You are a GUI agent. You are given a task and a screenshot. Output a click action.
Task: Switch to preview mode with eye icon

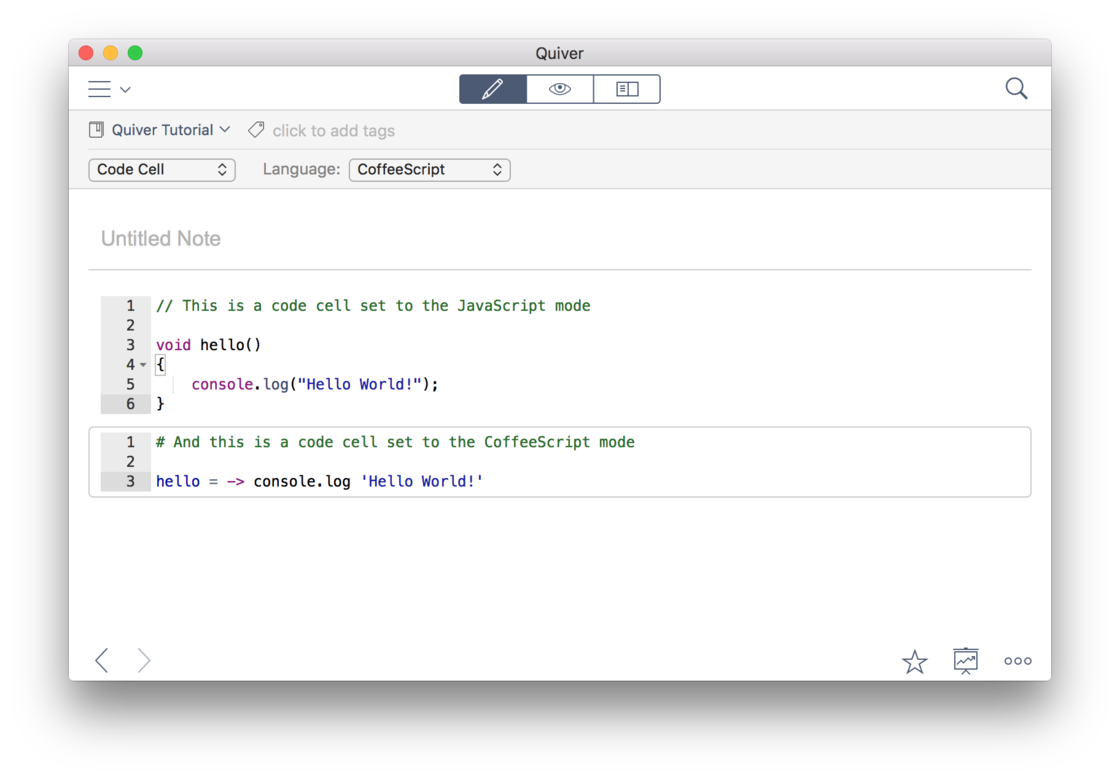pos(560,89)
